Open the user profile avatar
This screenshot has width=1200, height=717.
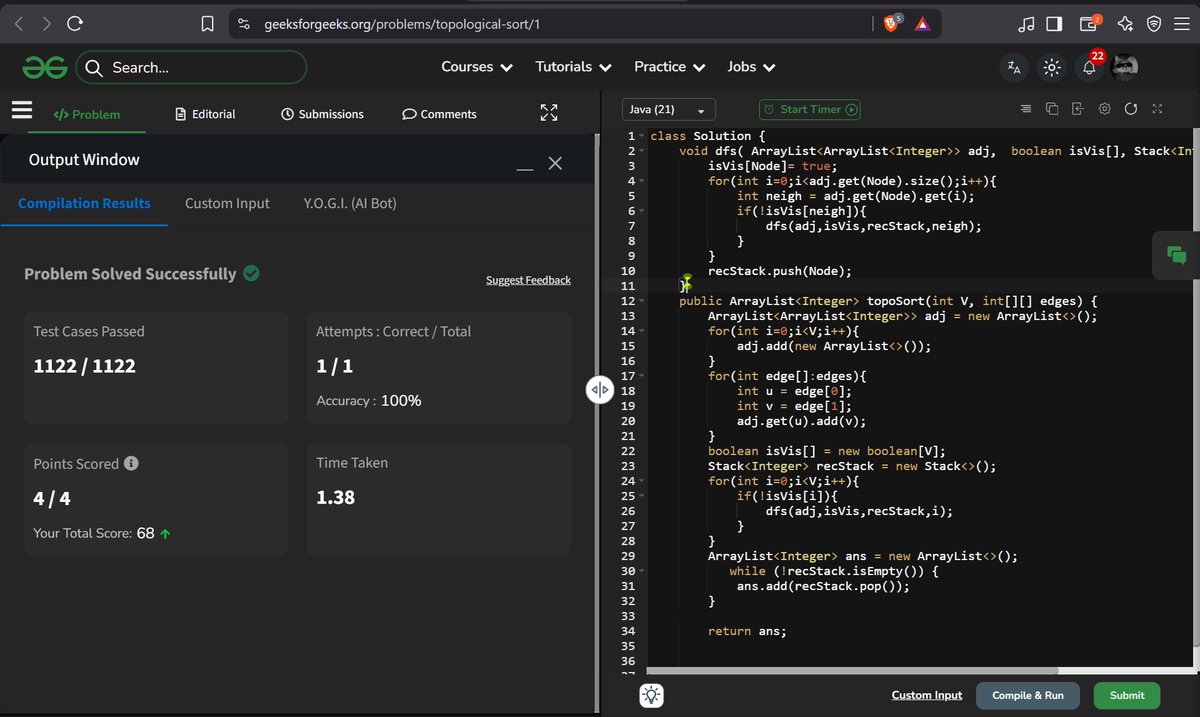(1125, 68)
